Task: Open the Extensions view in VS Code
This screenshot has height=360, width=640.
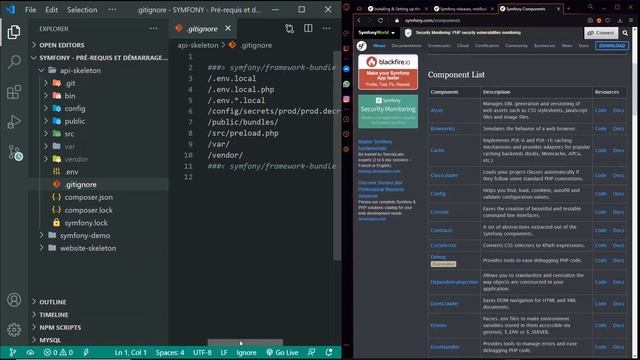Action: pos(14,92)
